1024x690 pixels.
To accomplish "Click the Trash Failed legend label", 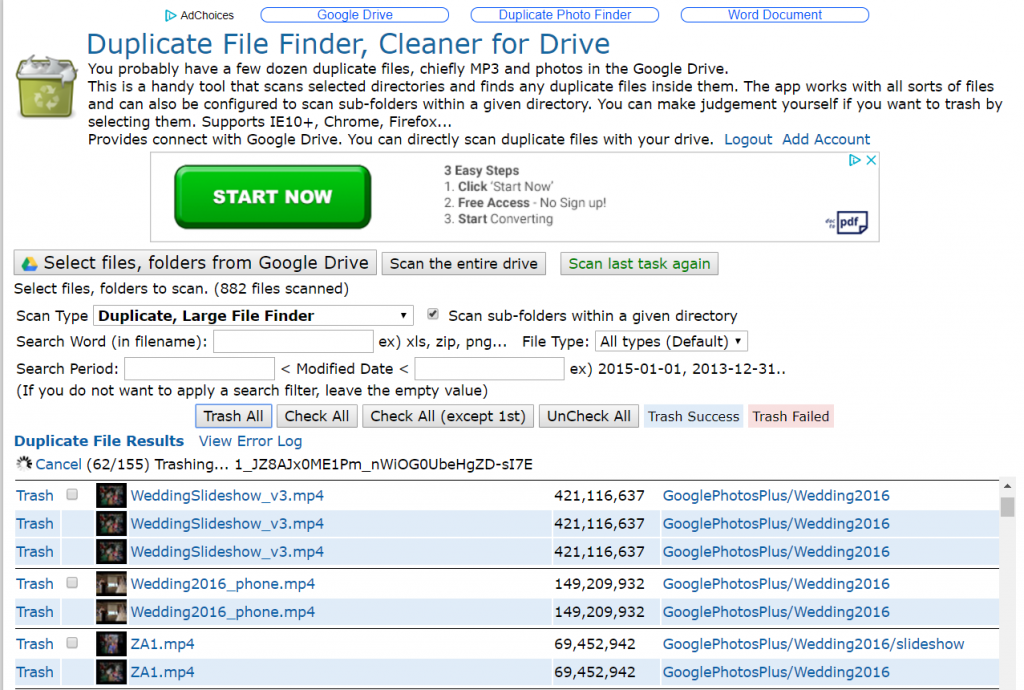I will click(791, 416).
